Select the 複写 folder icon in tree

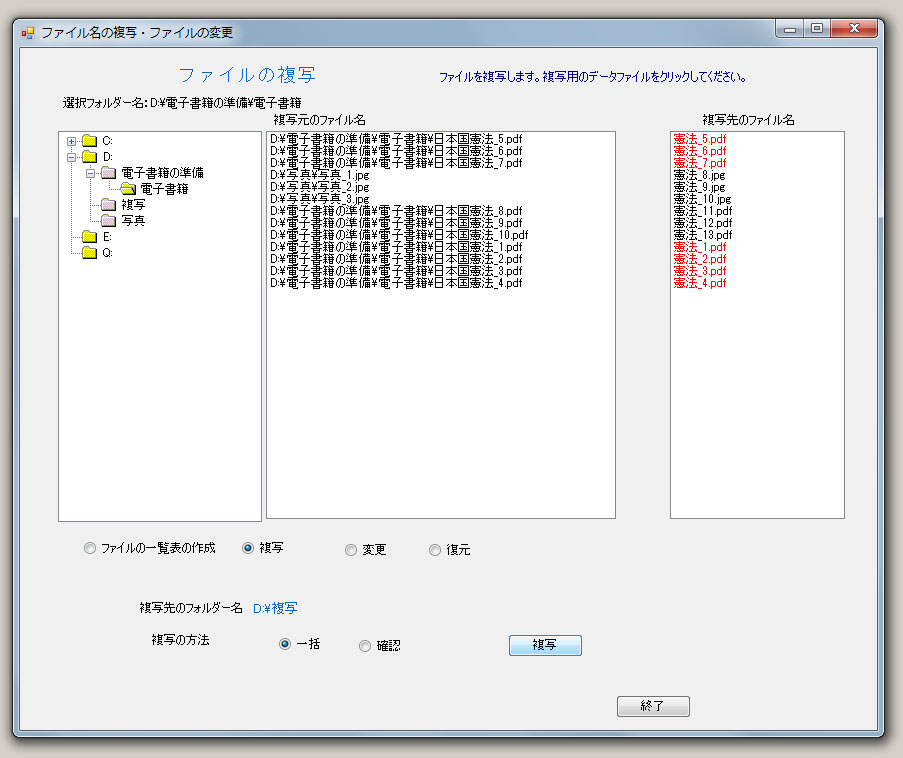click(108, 205)
